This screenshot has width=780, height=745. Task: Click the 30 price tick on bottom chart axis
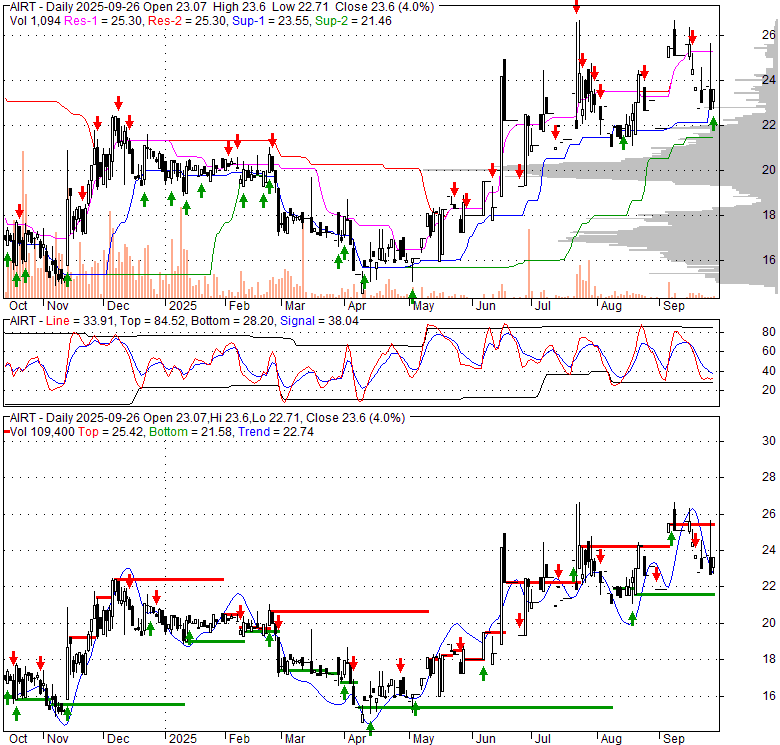(769, 441)
